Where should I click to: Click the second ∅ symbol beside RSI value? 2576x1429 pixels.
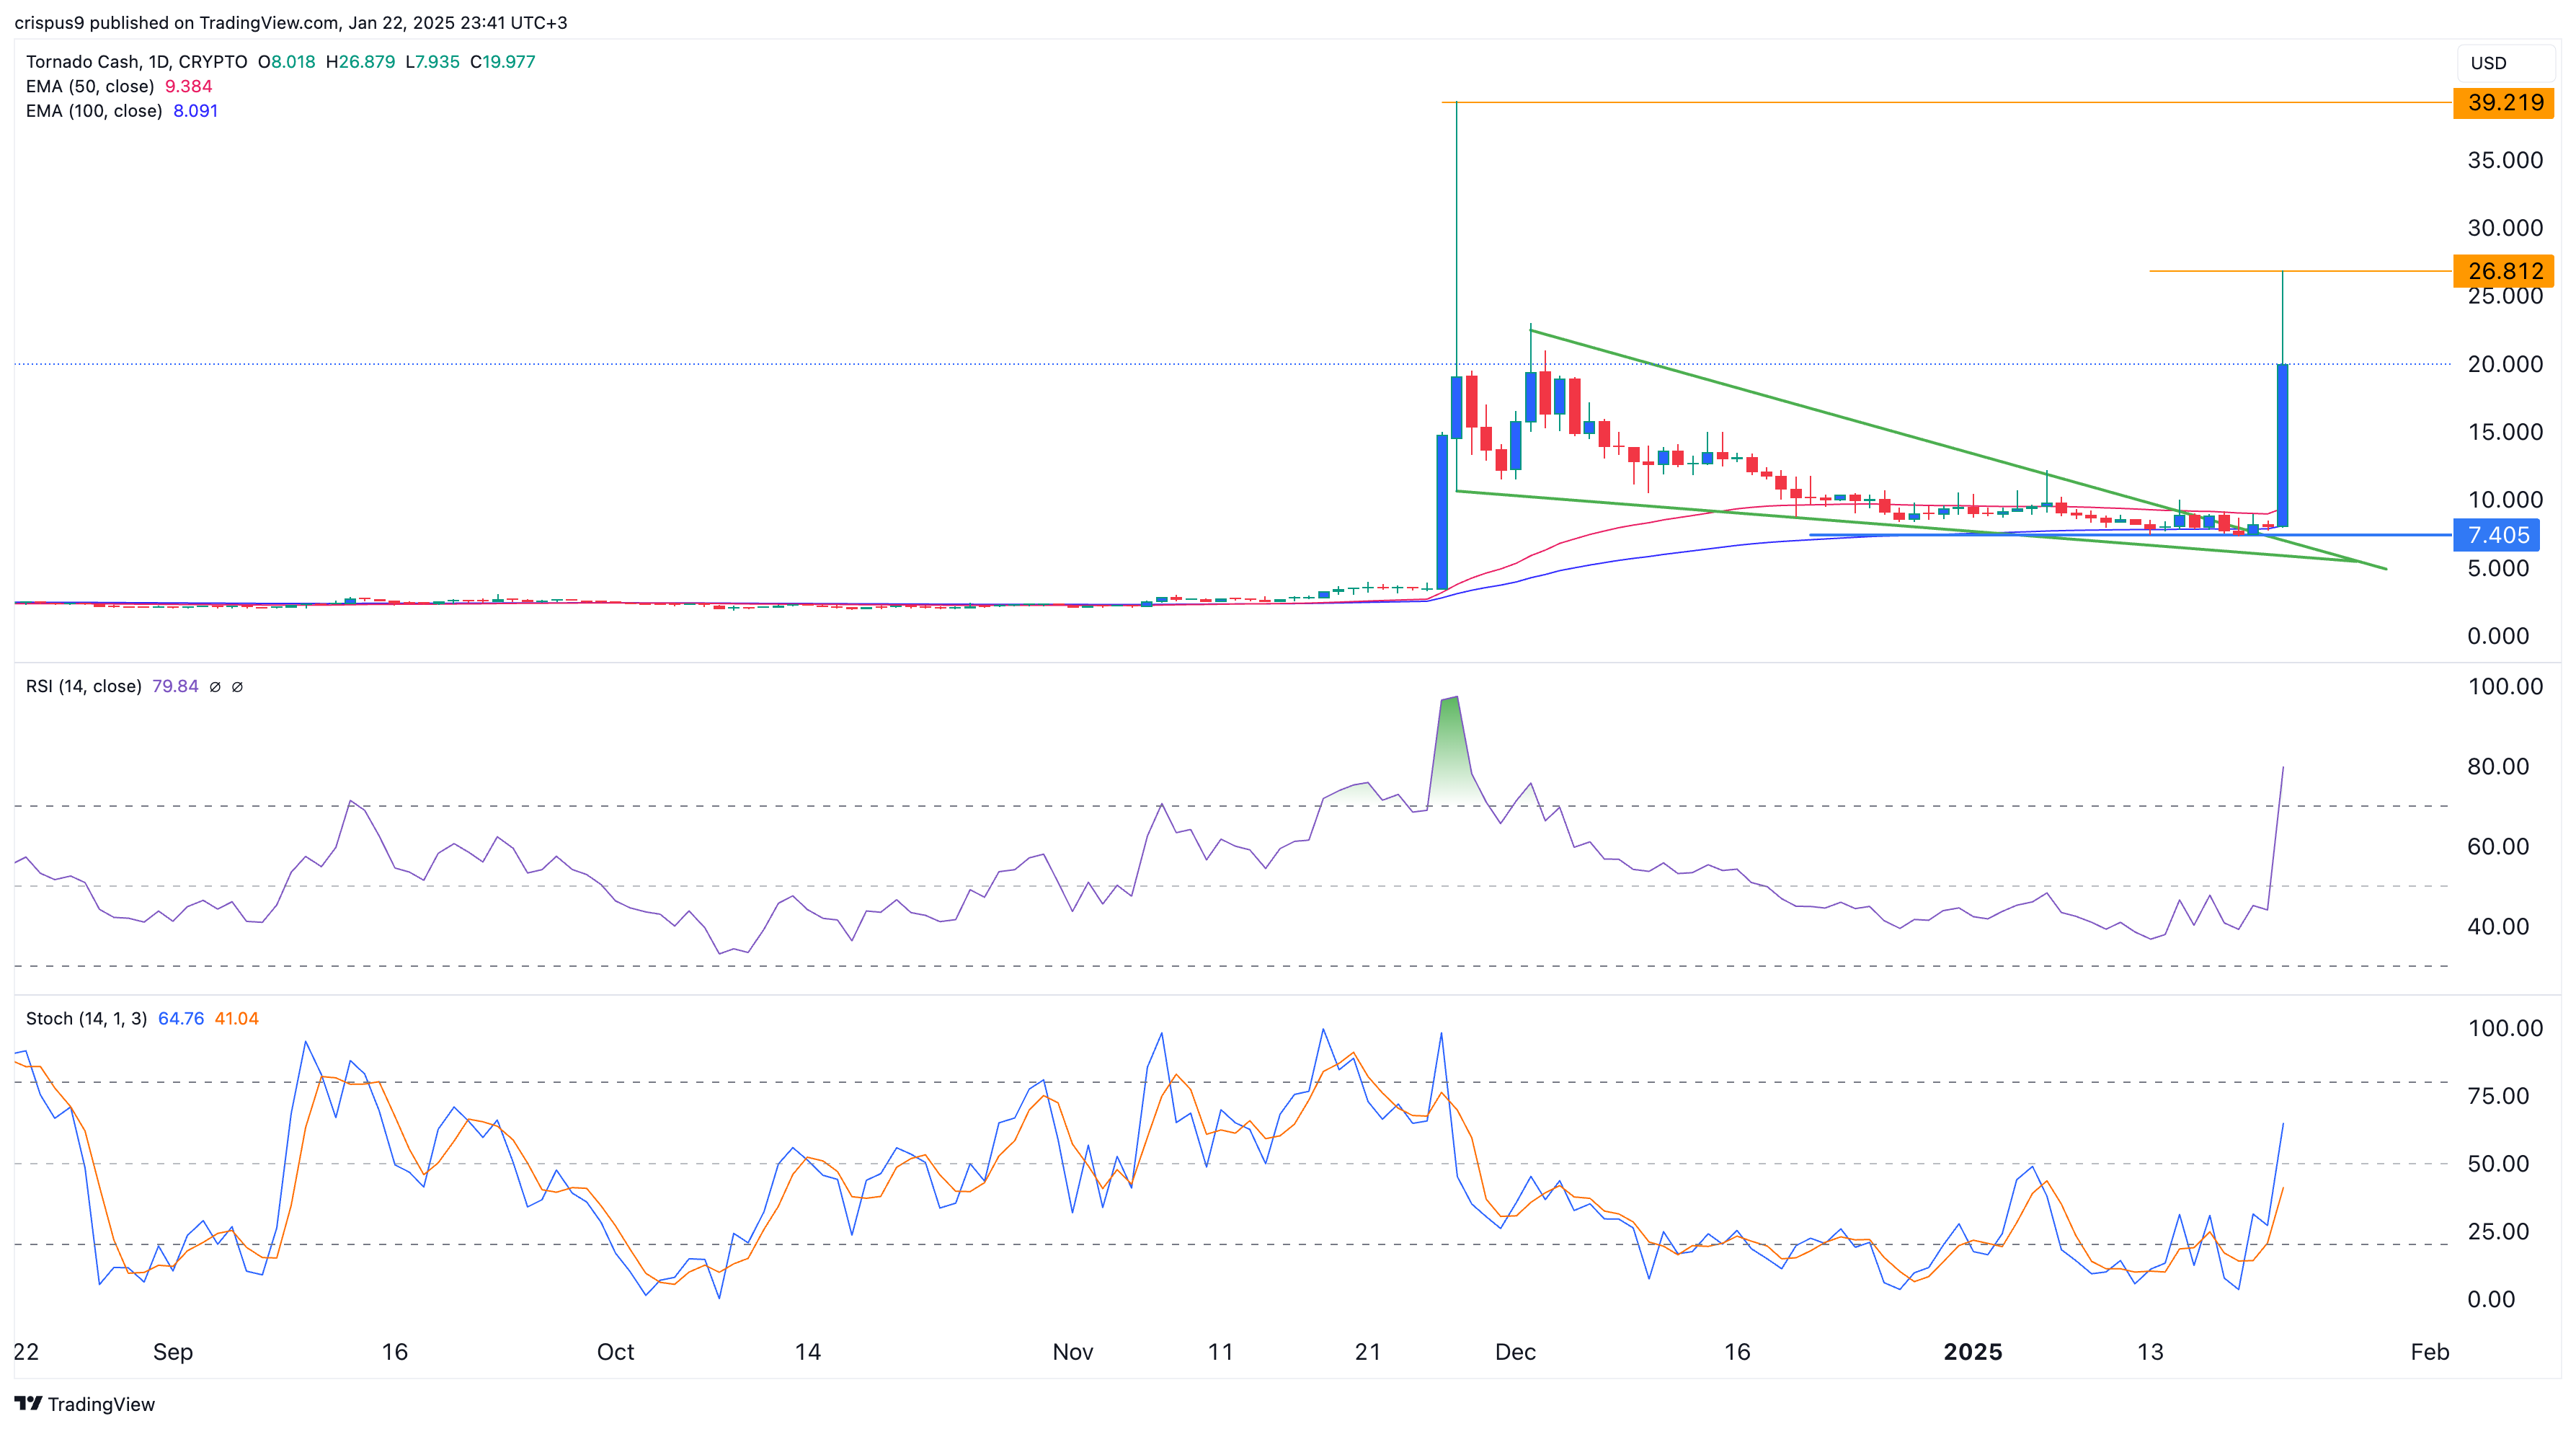[x=238, y=687]
